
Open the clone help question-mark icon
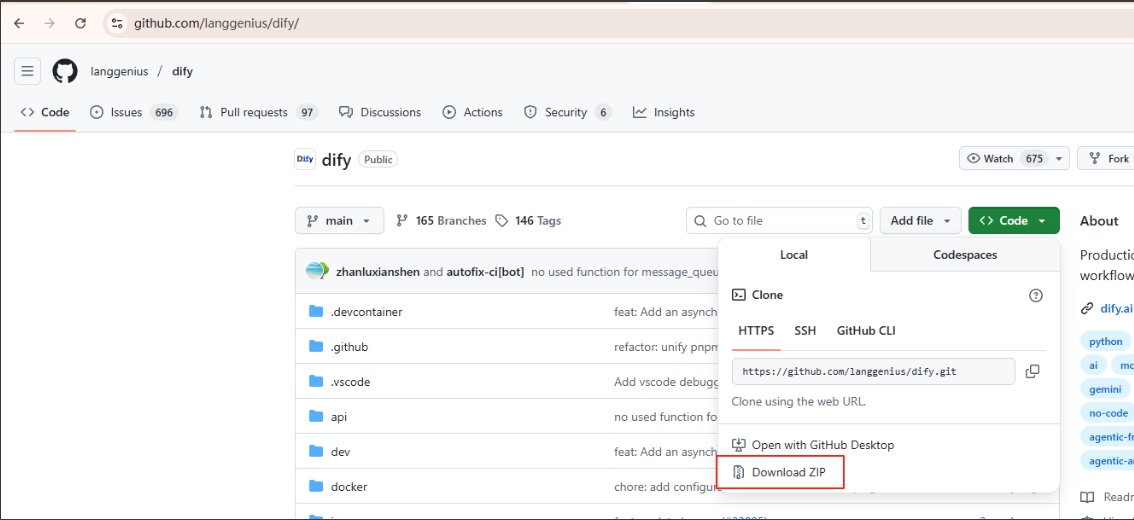1036,295
